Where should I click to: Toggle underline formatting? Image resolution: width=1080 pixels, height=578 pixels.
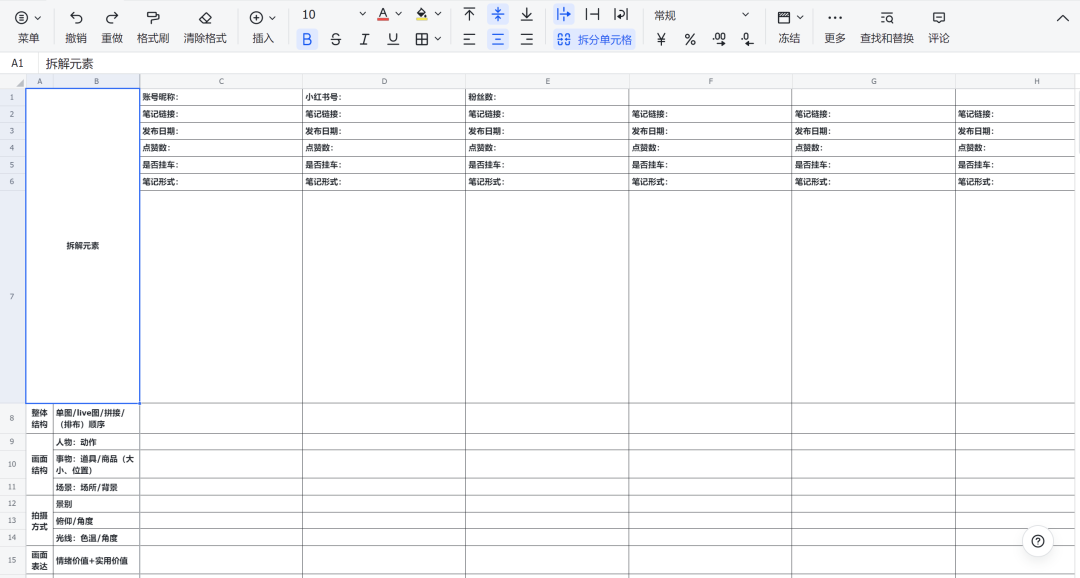click(x=393, y=39)
